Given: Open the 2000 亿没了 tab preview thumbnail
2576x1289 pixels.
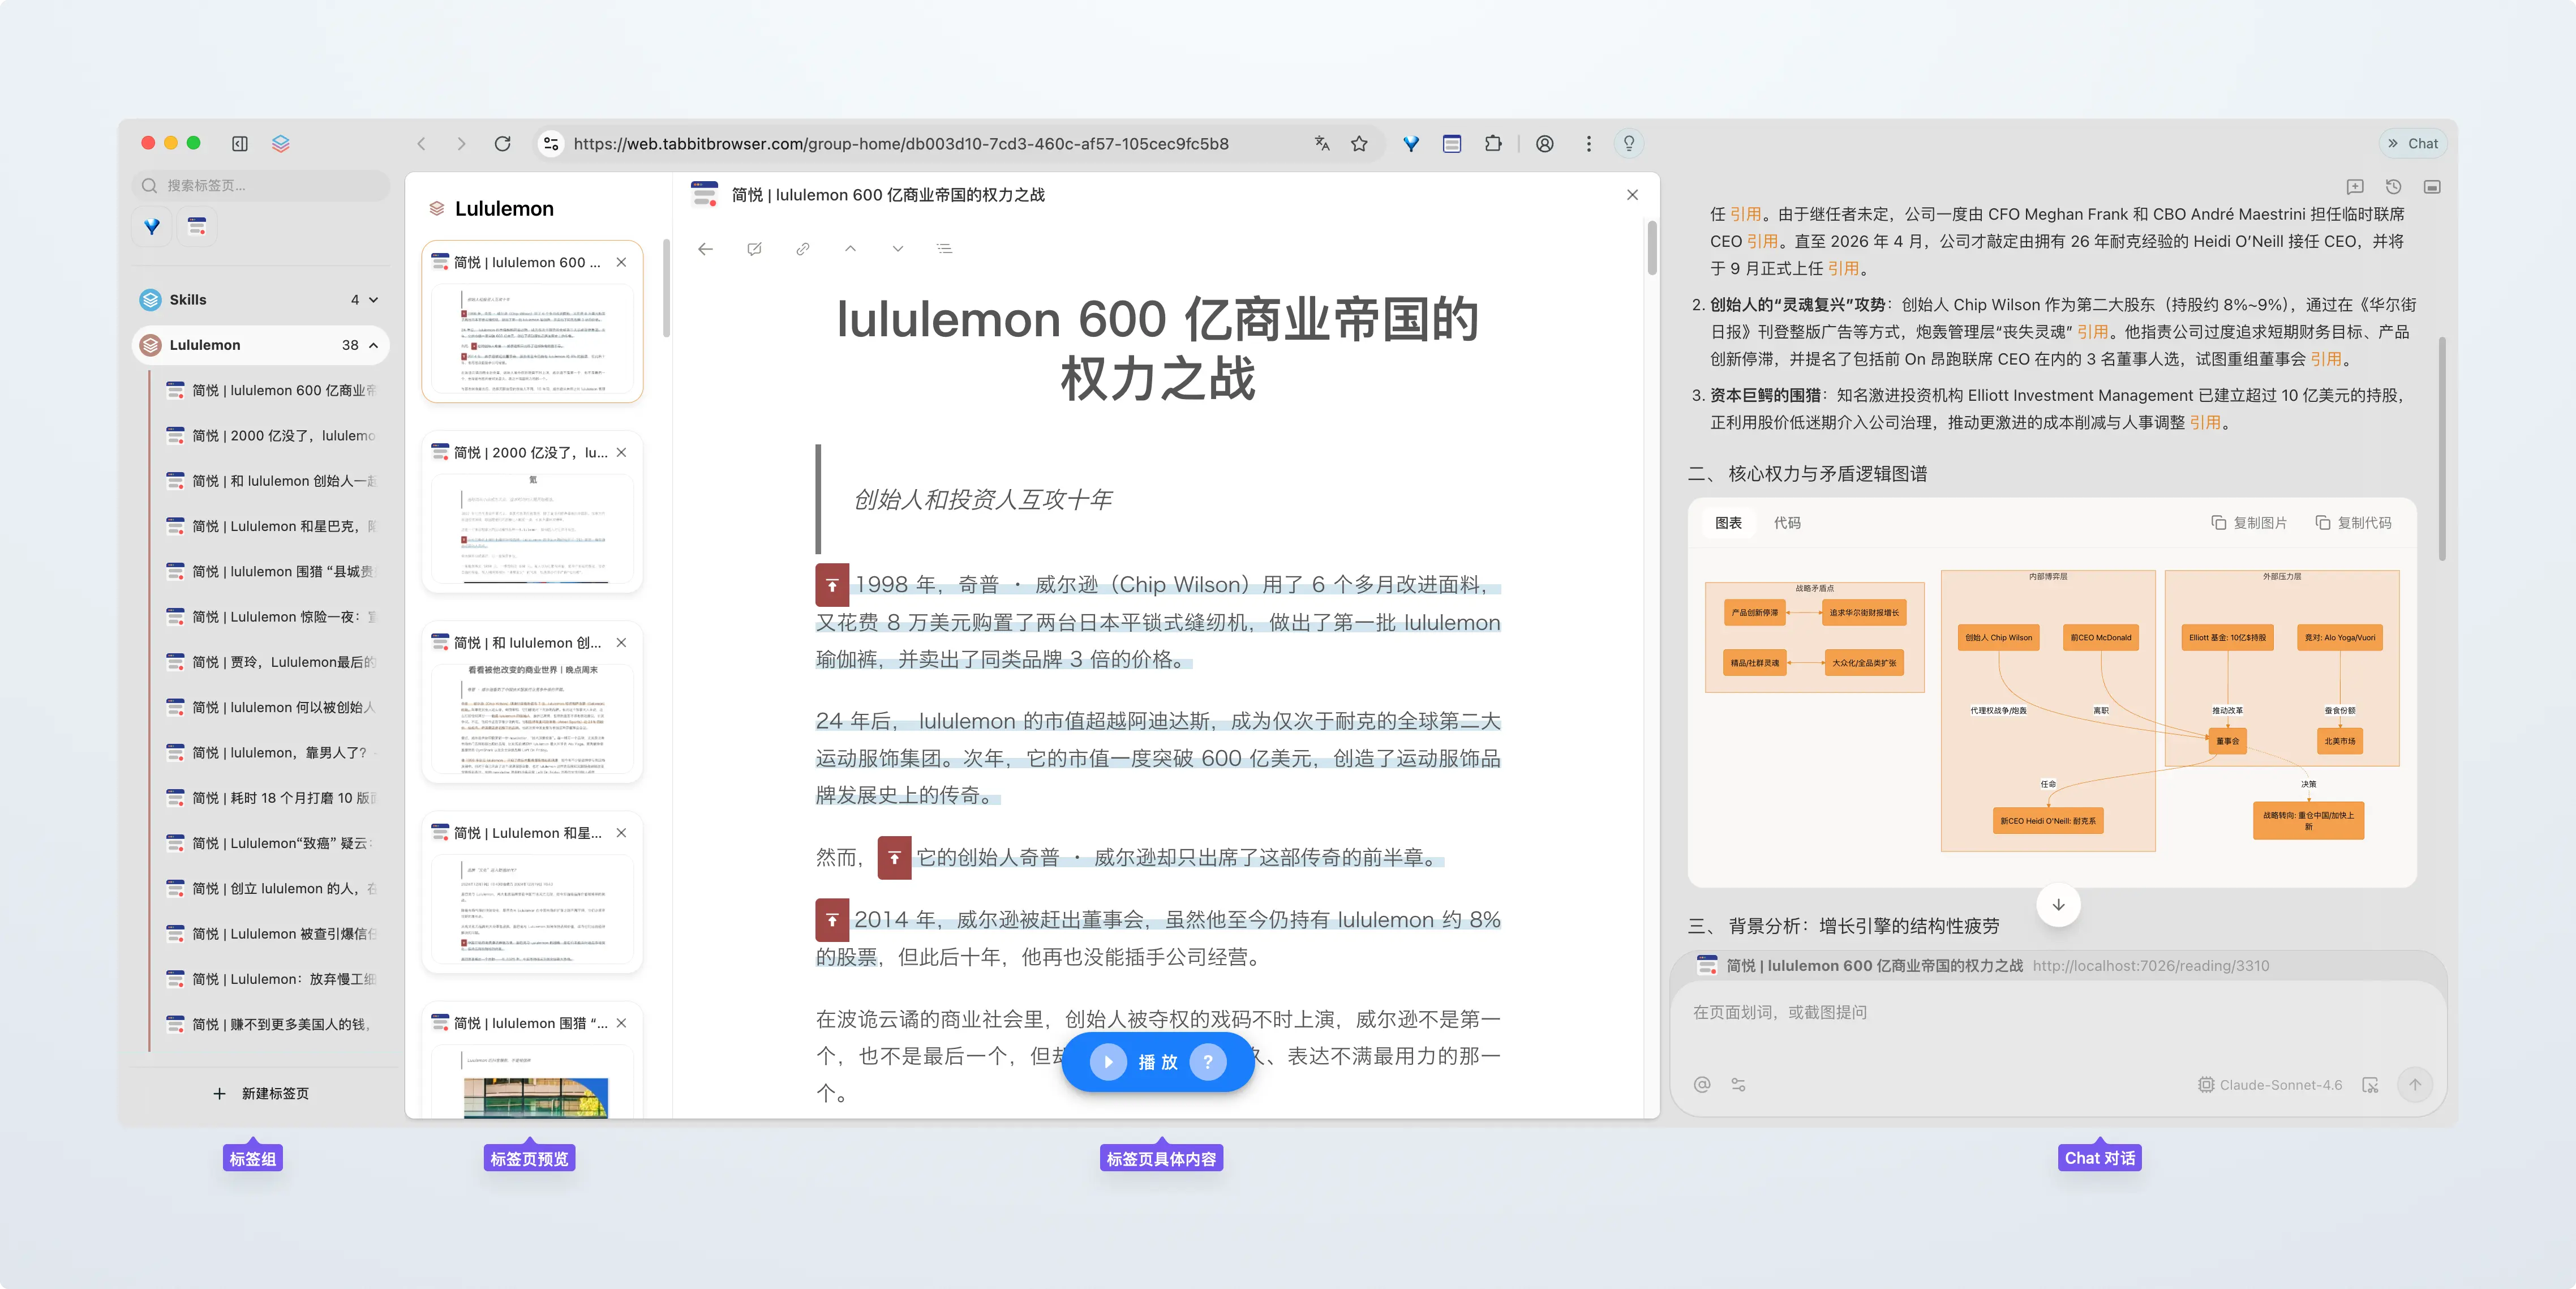Looking at the screenshot, I should (532, 529).
